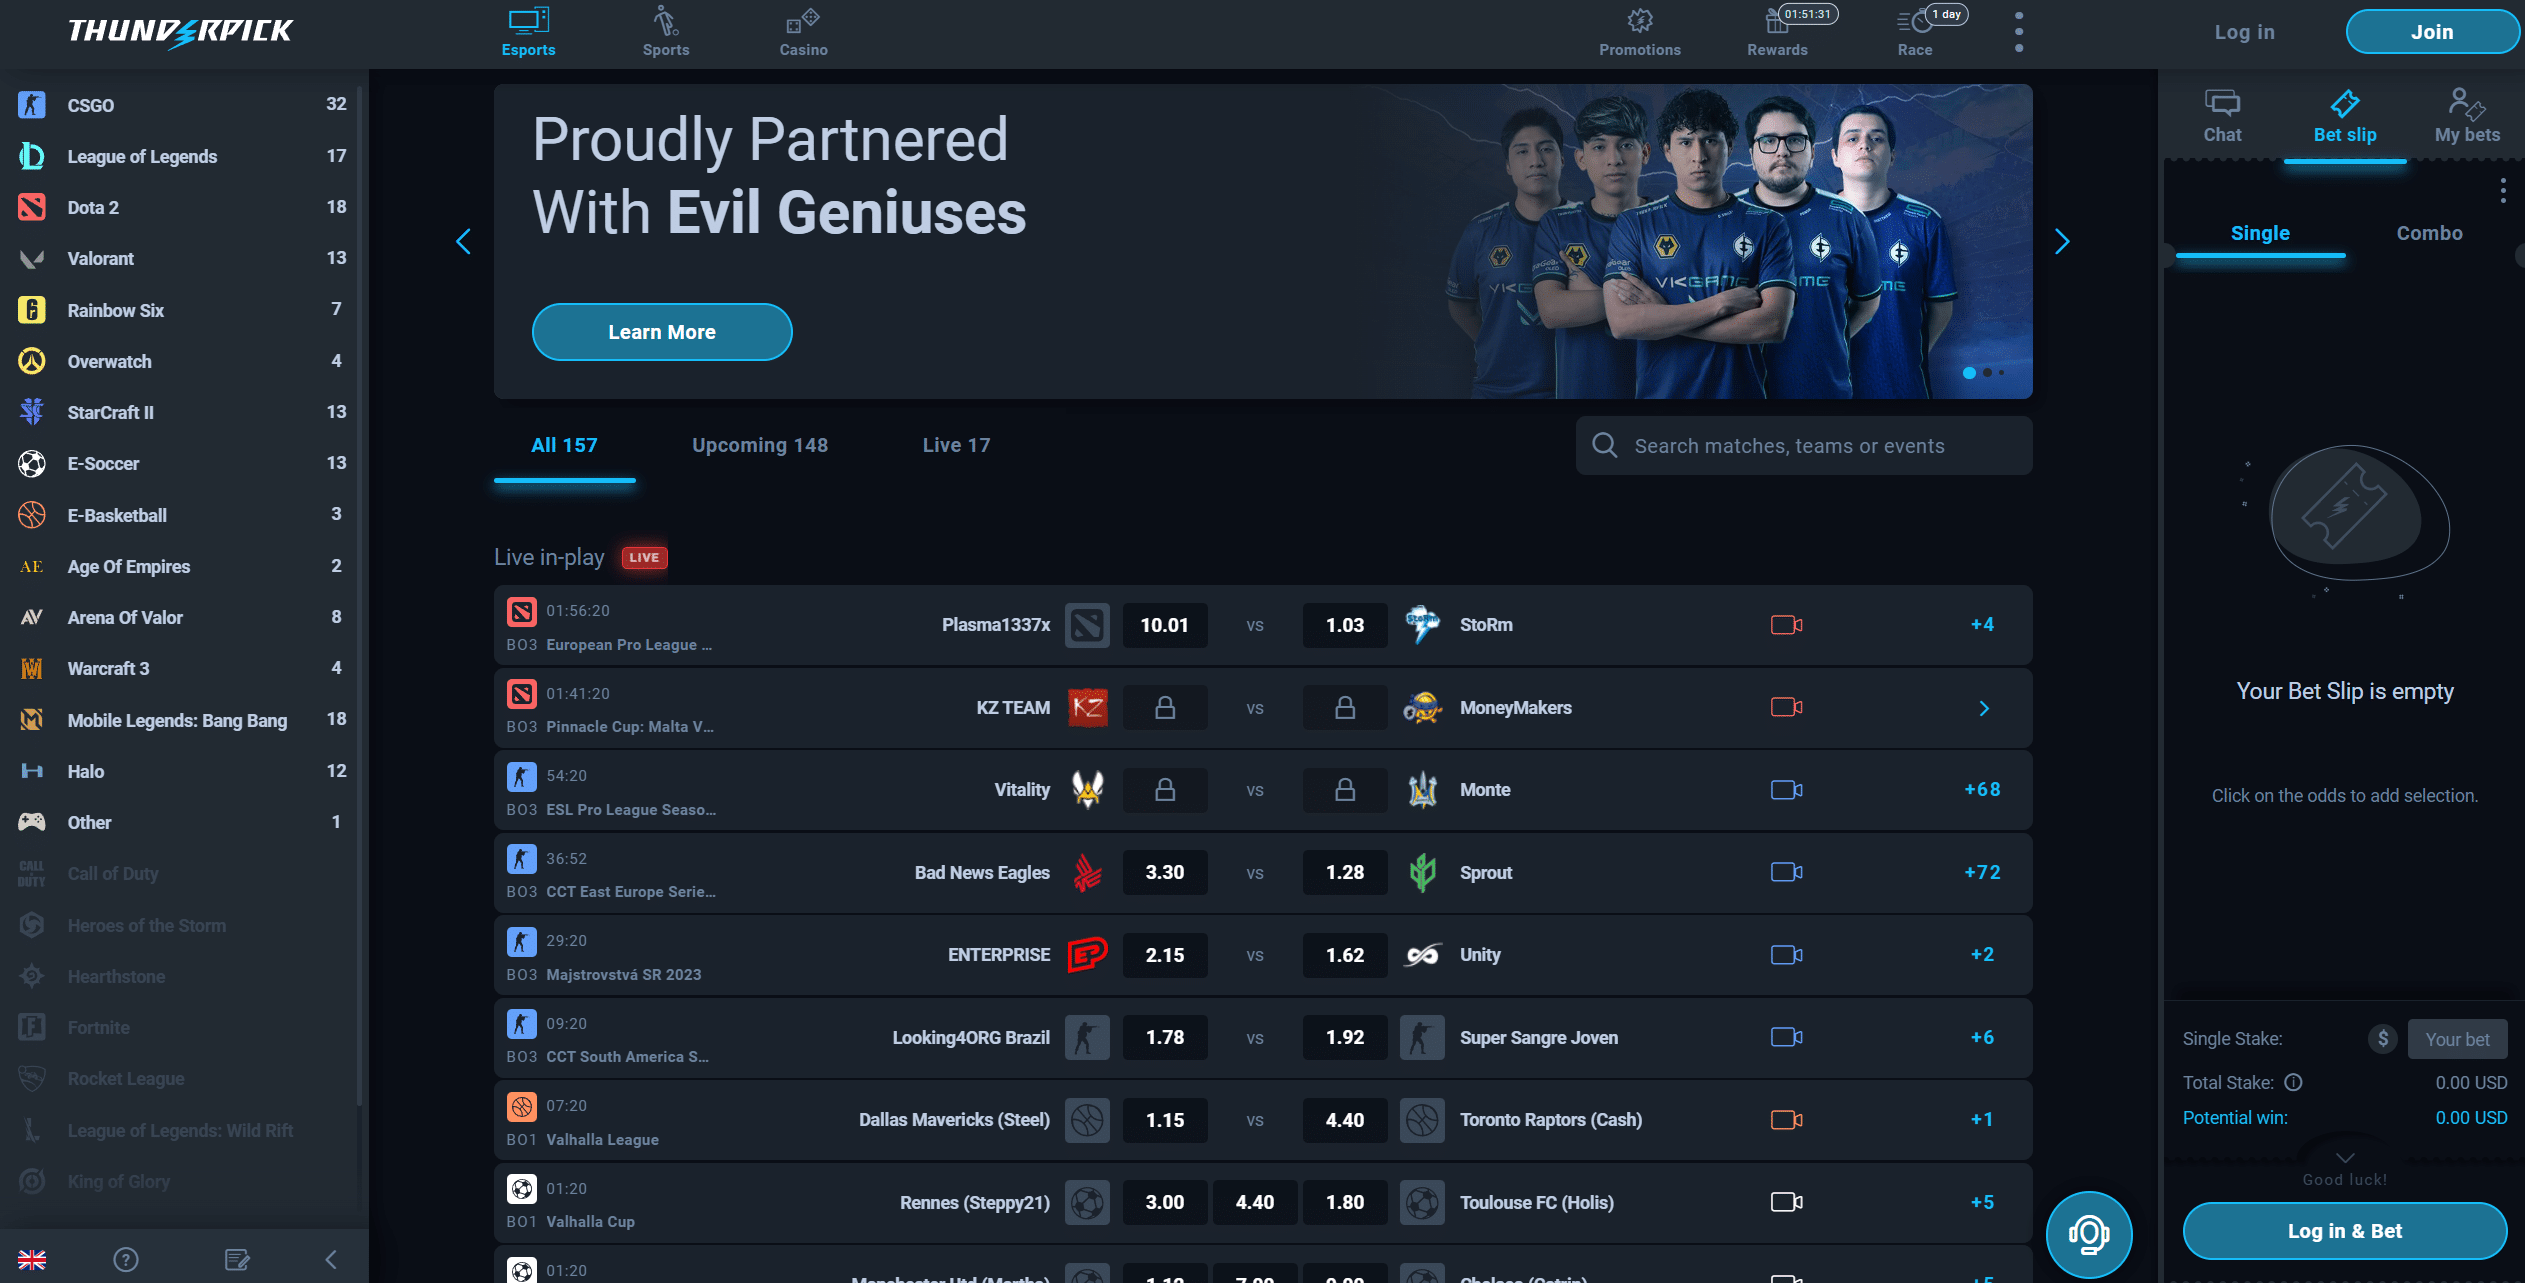Switch bet slip to Combo mode
Image resolution: width=2525 pixels, height=1283 pixels.
pyautogui.click(x=2429, y=233)
